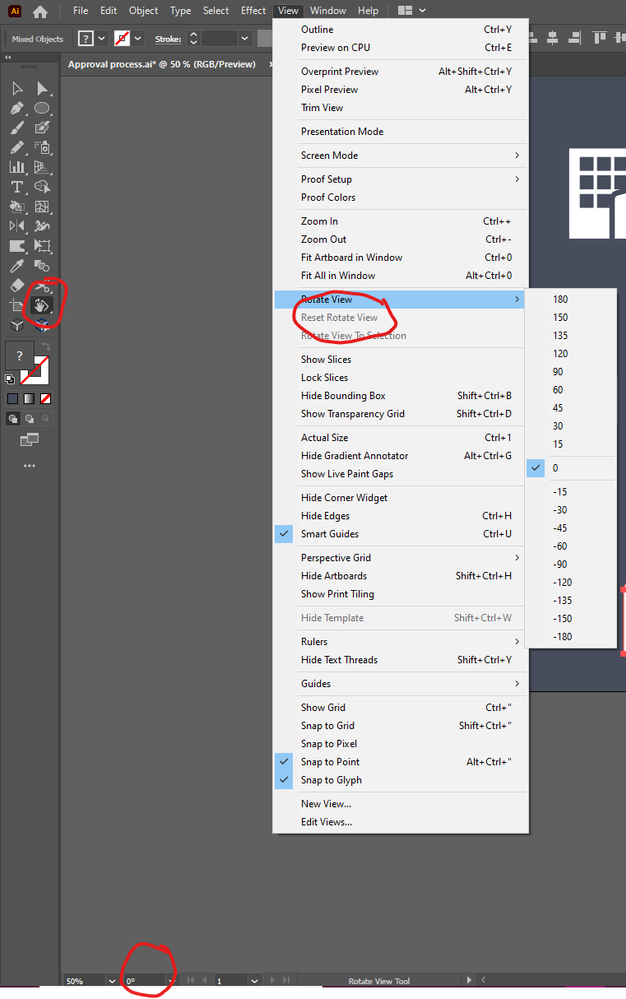
Task: Pick the Ellipse tool
Action: 42,108
